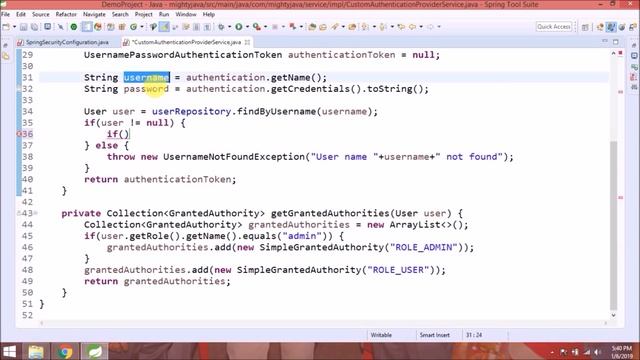The width and height of the screenshot is (640, 360).
Task: Maximize the editor area
Action: (x=616, y=42)
